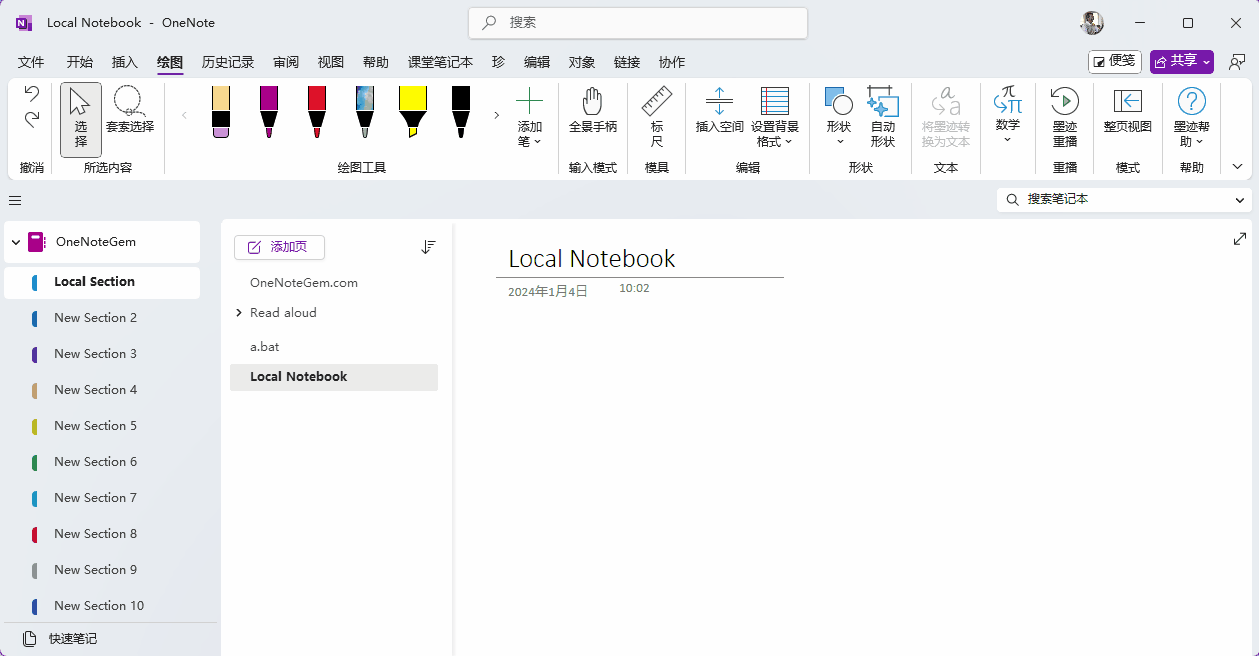Open 设置背景格式 dropdown
Image resolution: width=1259 pixels, height=656 pixels.
[x=775, y=118]
